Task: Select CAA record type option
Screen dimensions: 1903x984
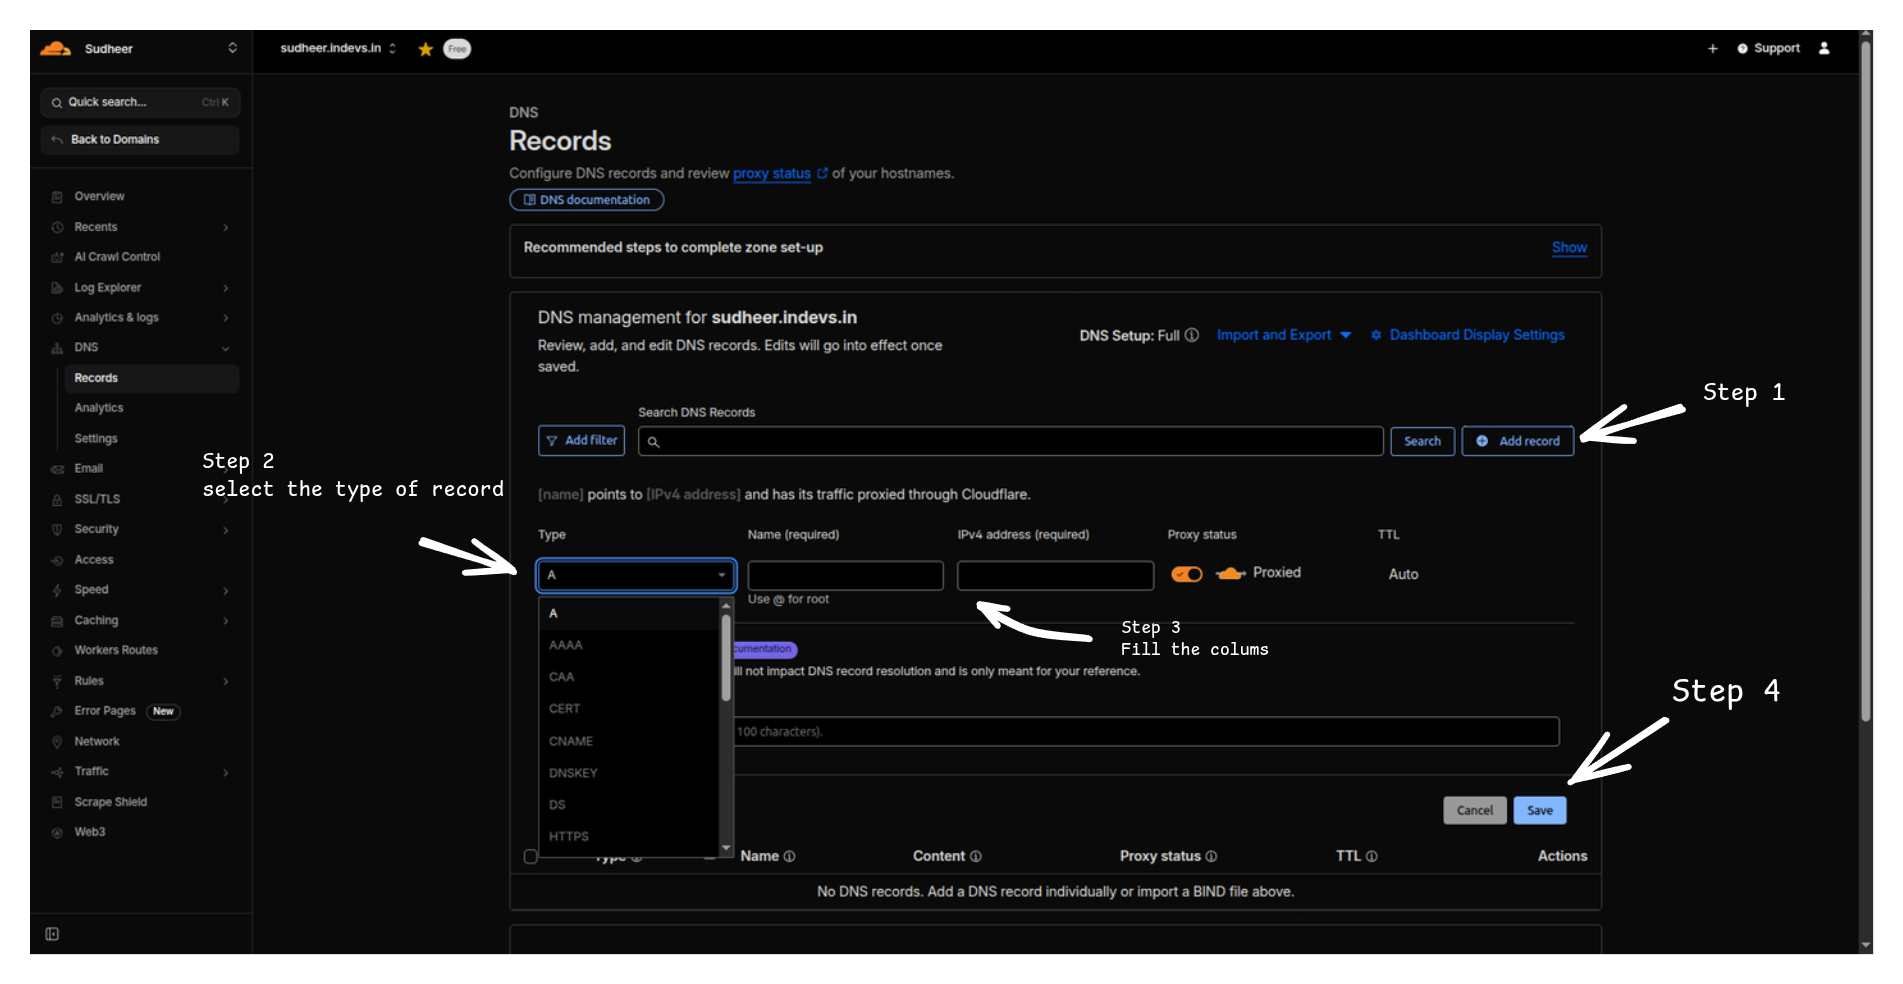Action: (629, 677)
